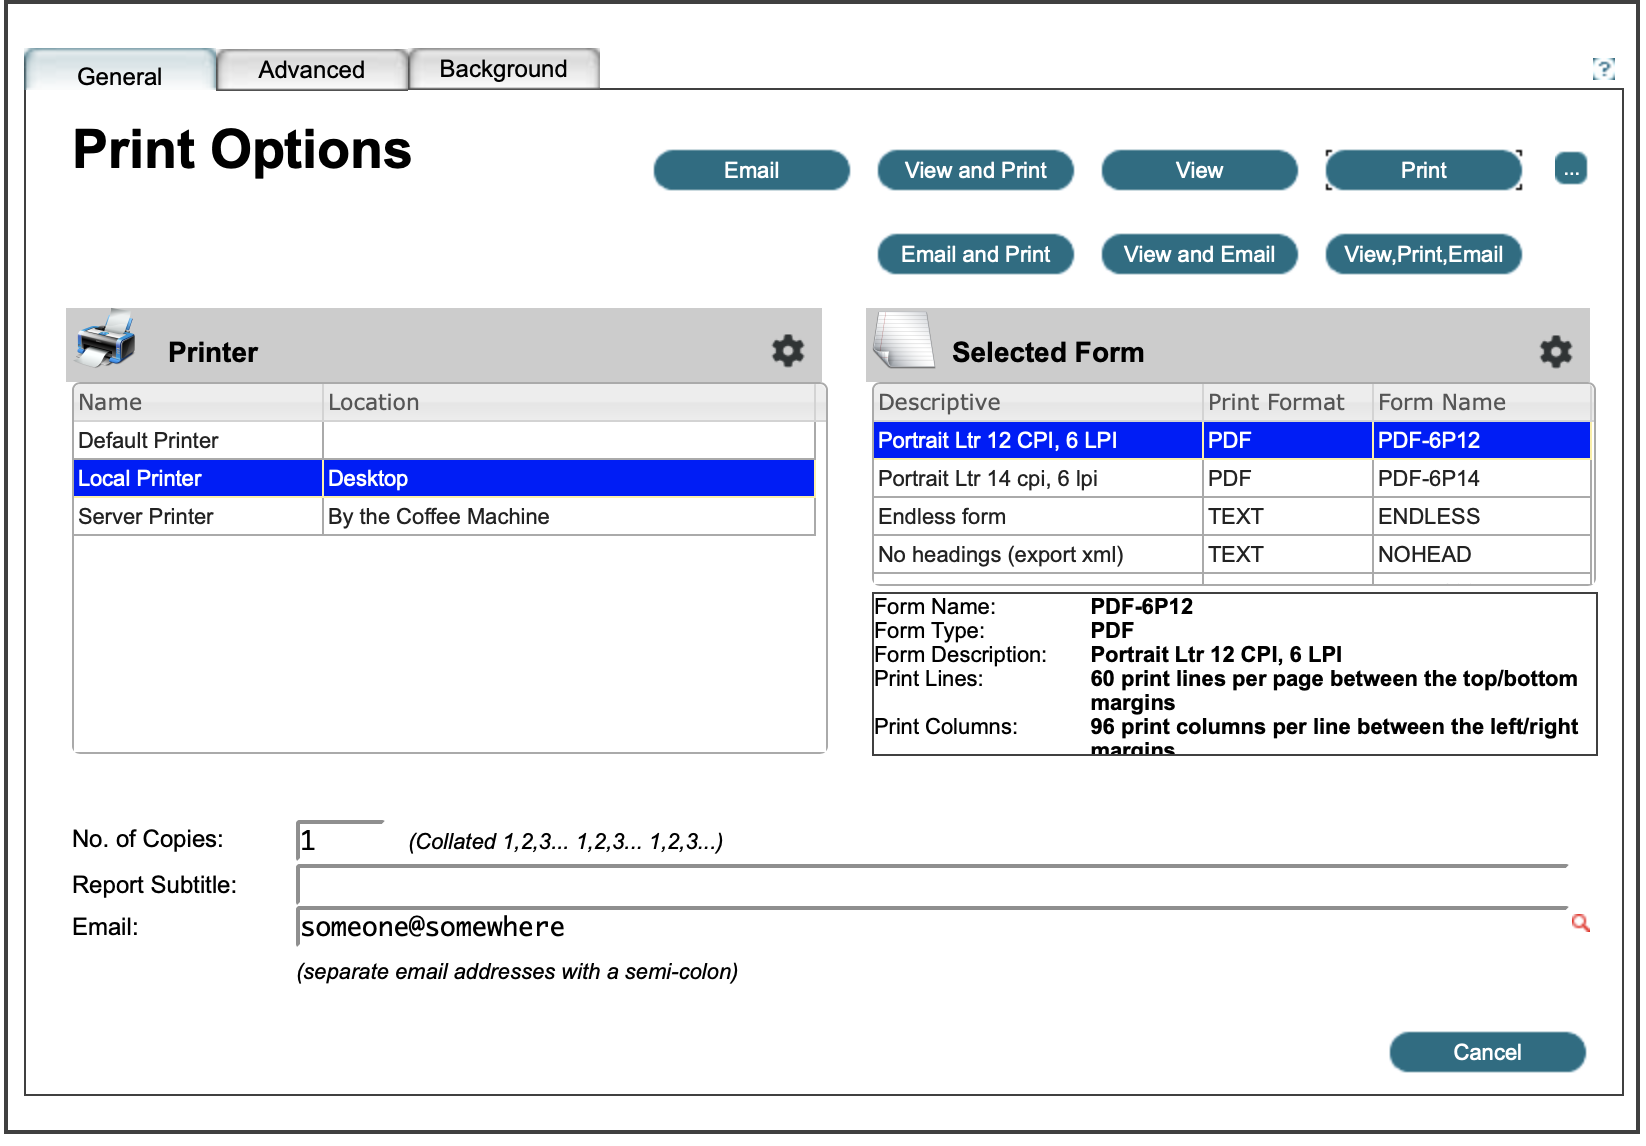Click the Email and Print button

(975, 255)
